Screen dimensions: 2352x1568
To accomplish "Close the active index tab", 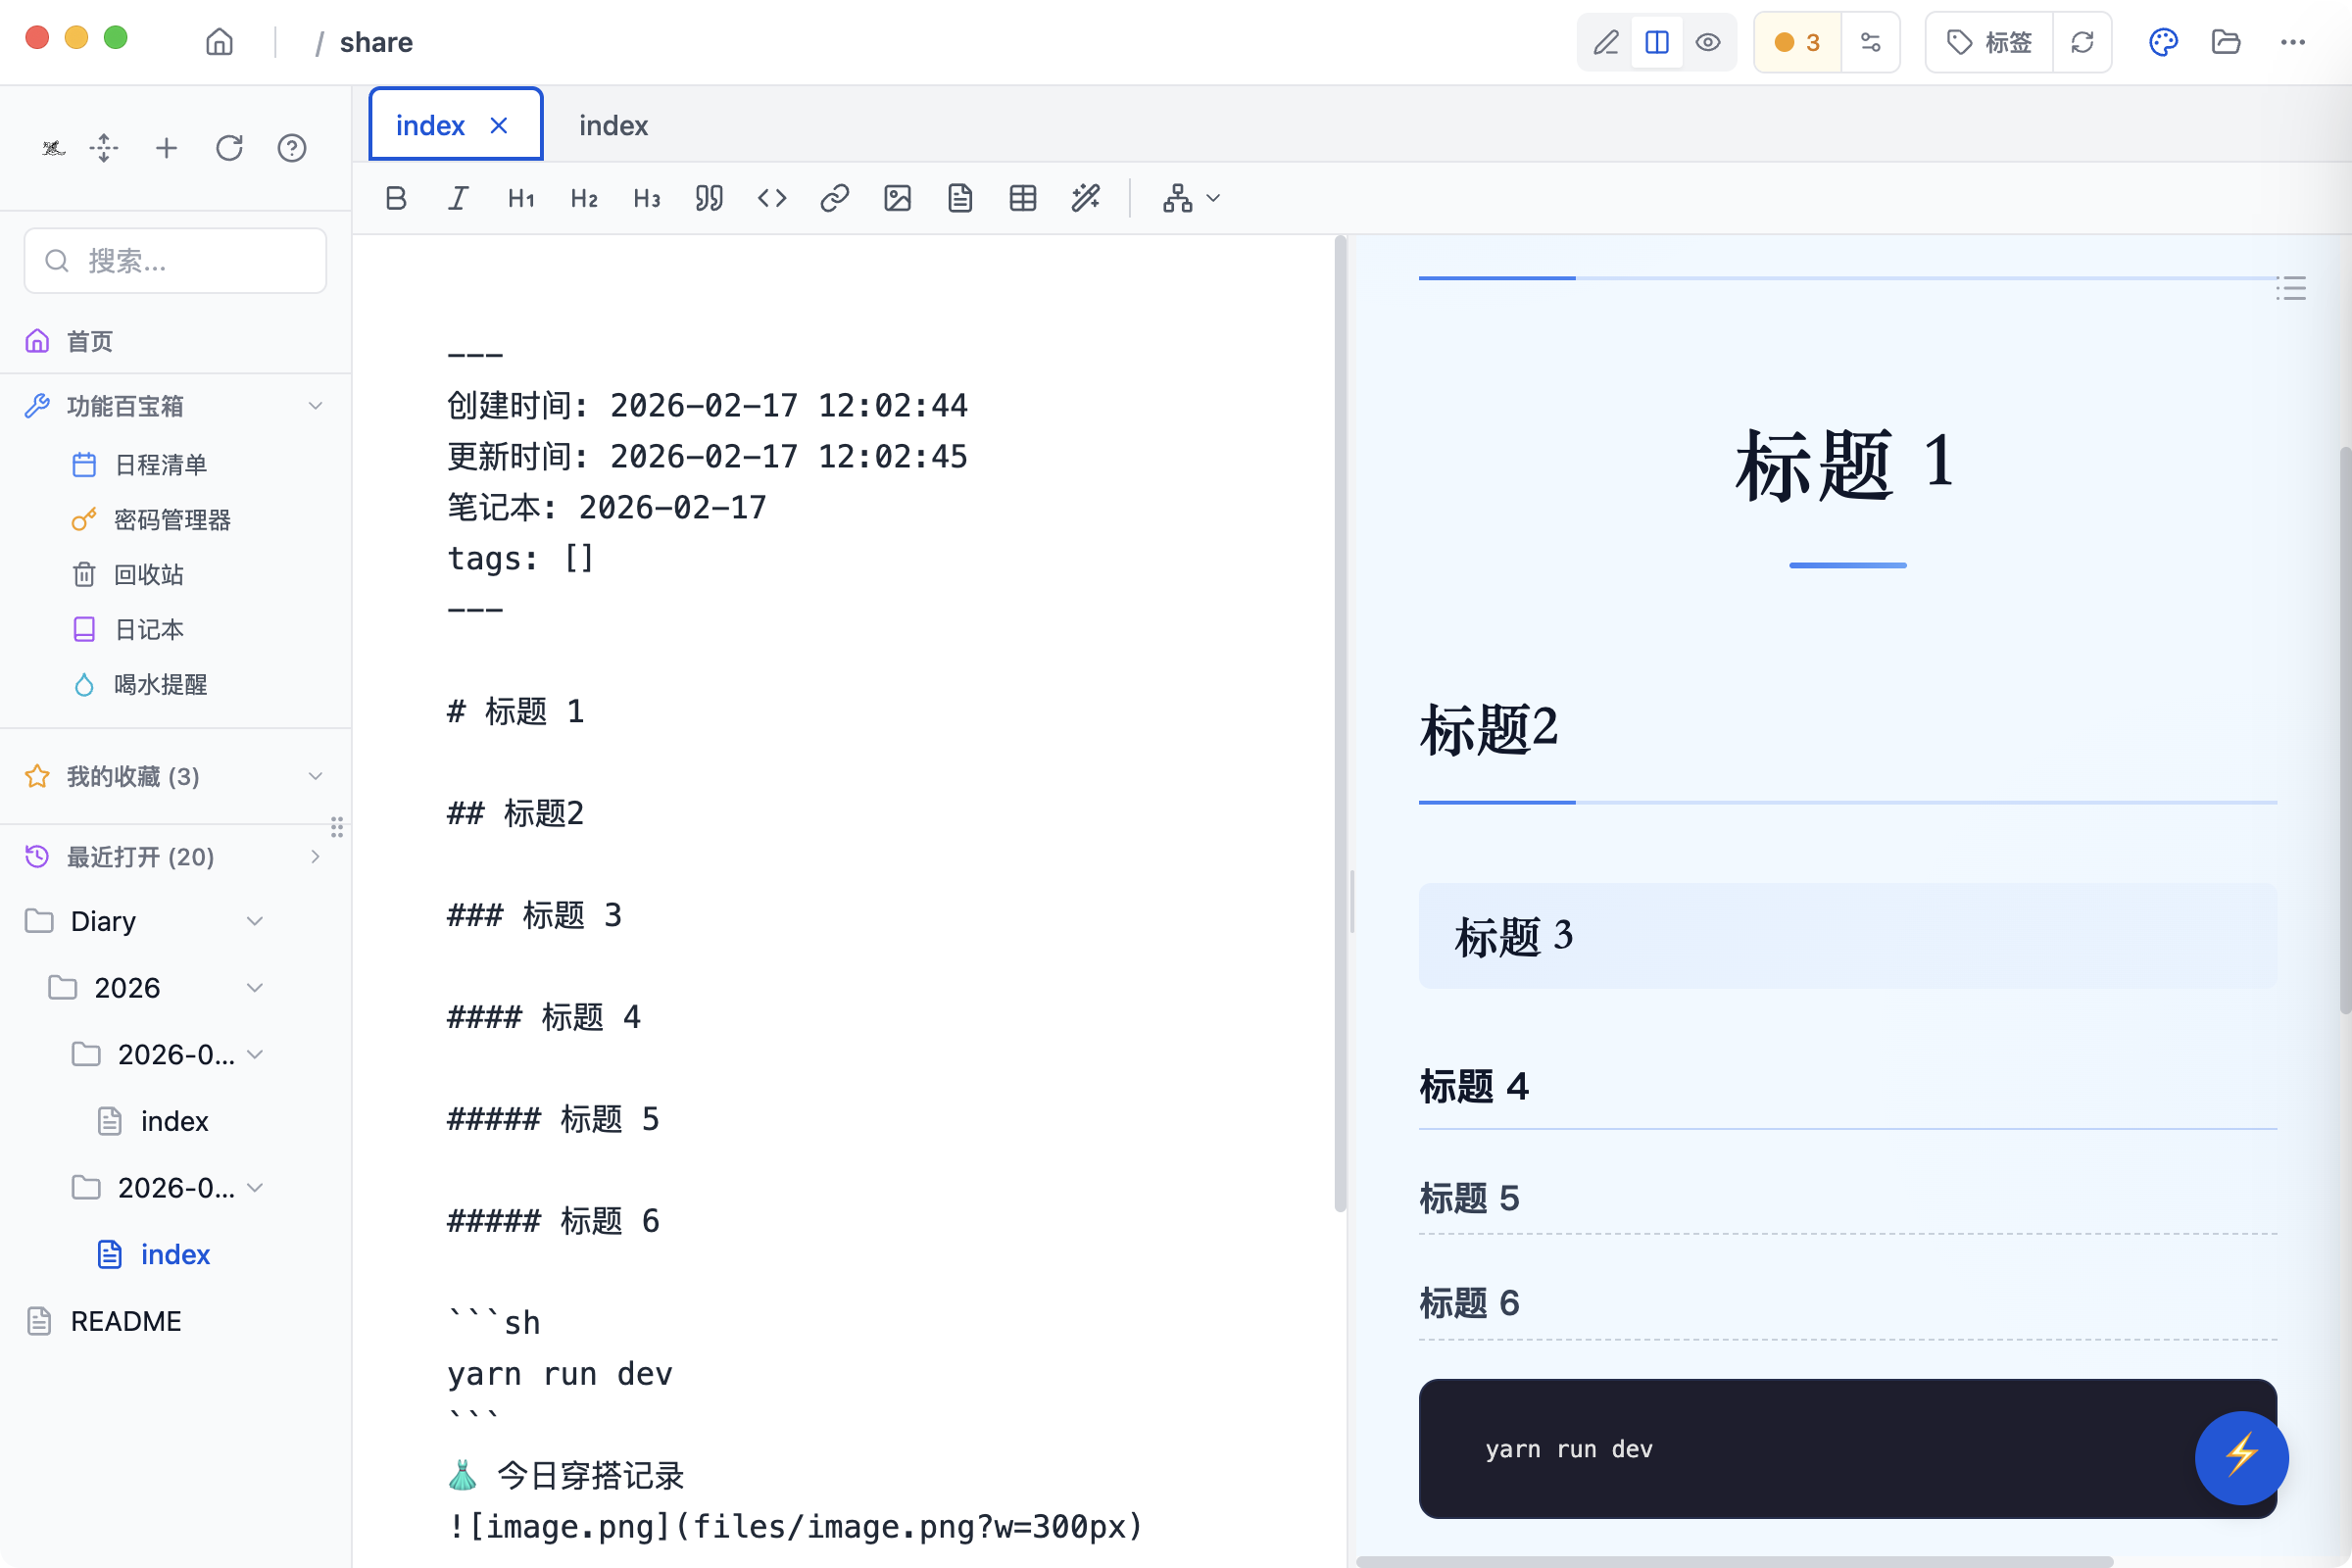I will (x=499, y=124).
